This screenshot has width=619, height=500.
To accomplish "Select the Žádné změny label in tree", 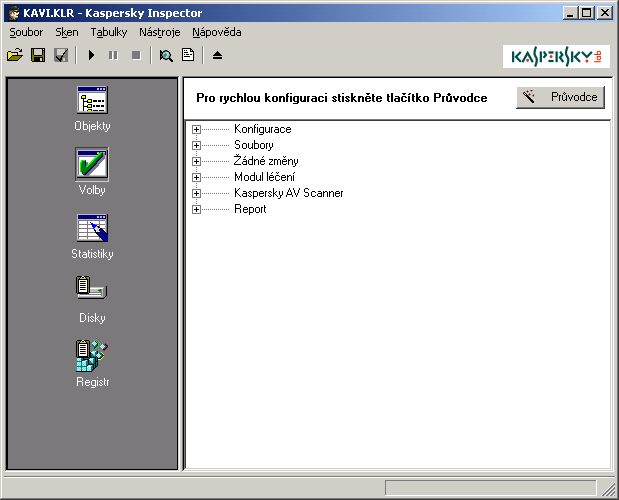I will tap(266, 161).
